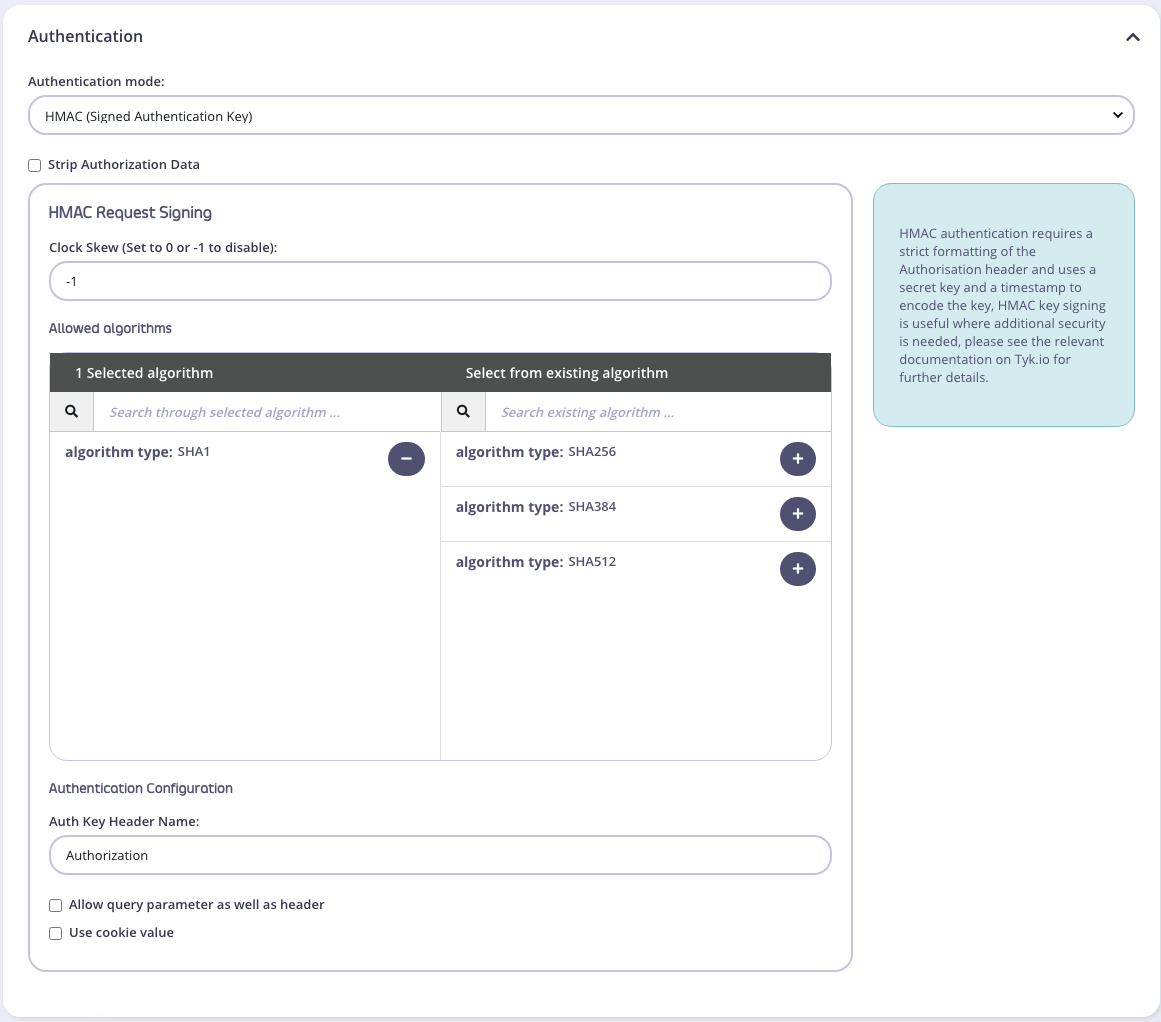Enable Strip Authorization Data checkbox
This screenshot has height=1022, width=1161.
click(35, 165)
